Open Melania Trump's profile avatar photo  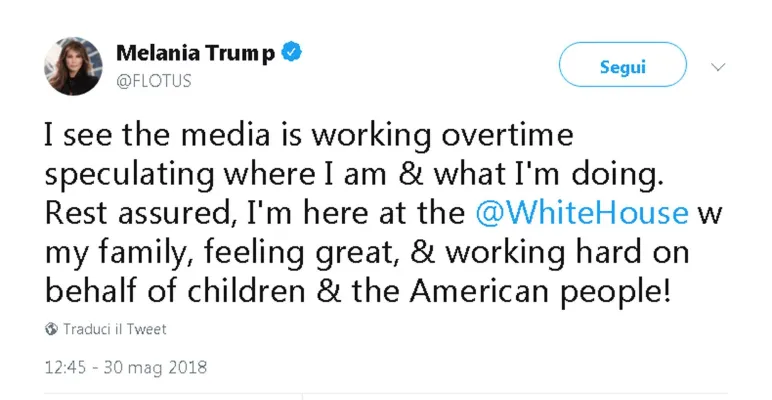pos(73,66)
